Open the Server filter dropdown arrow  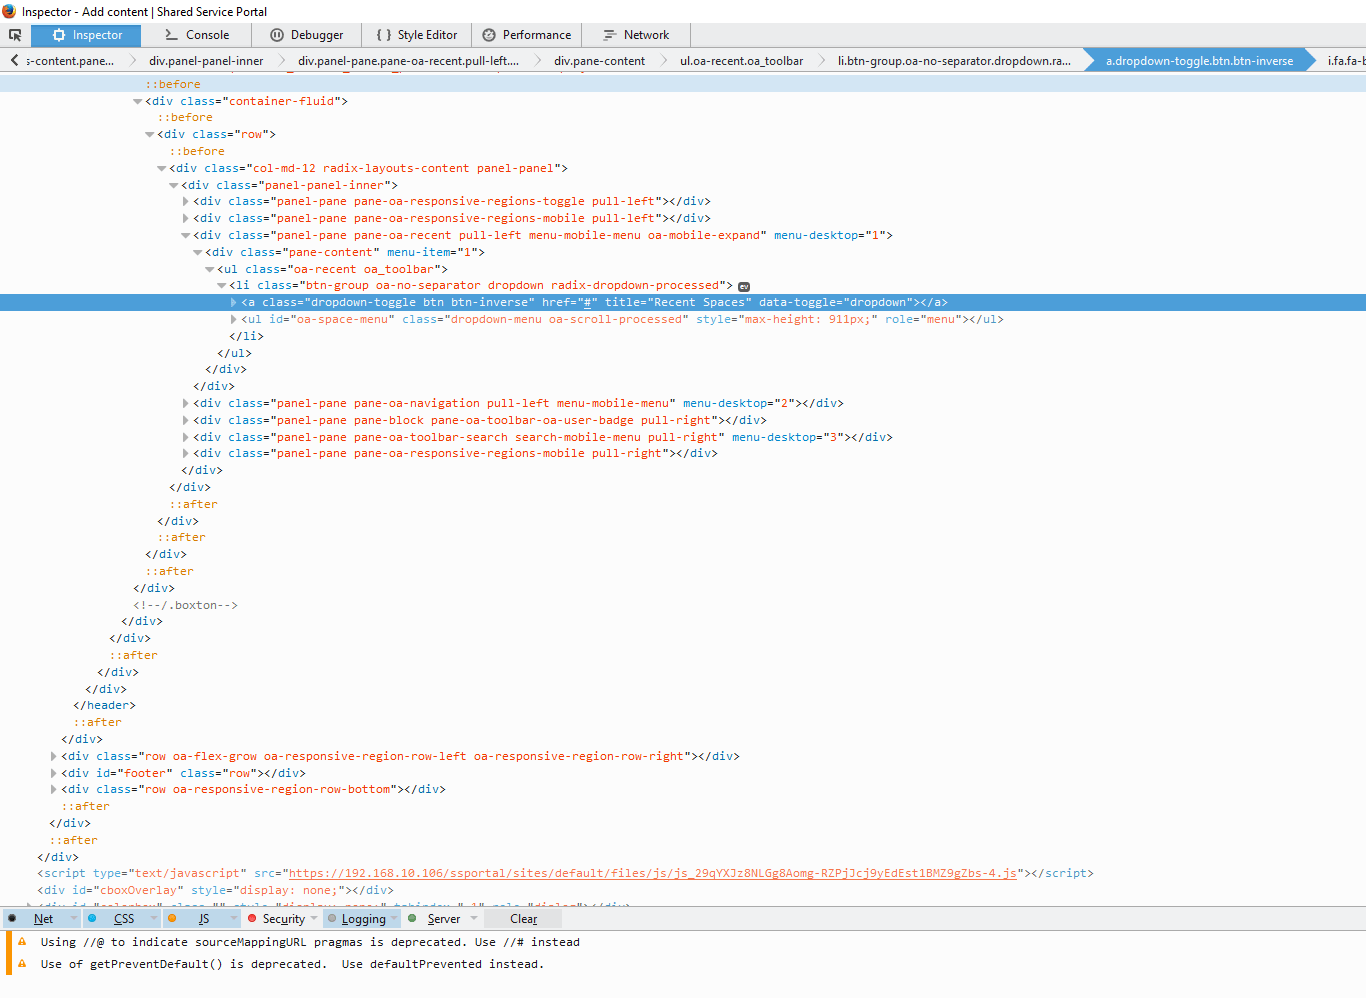474,919
